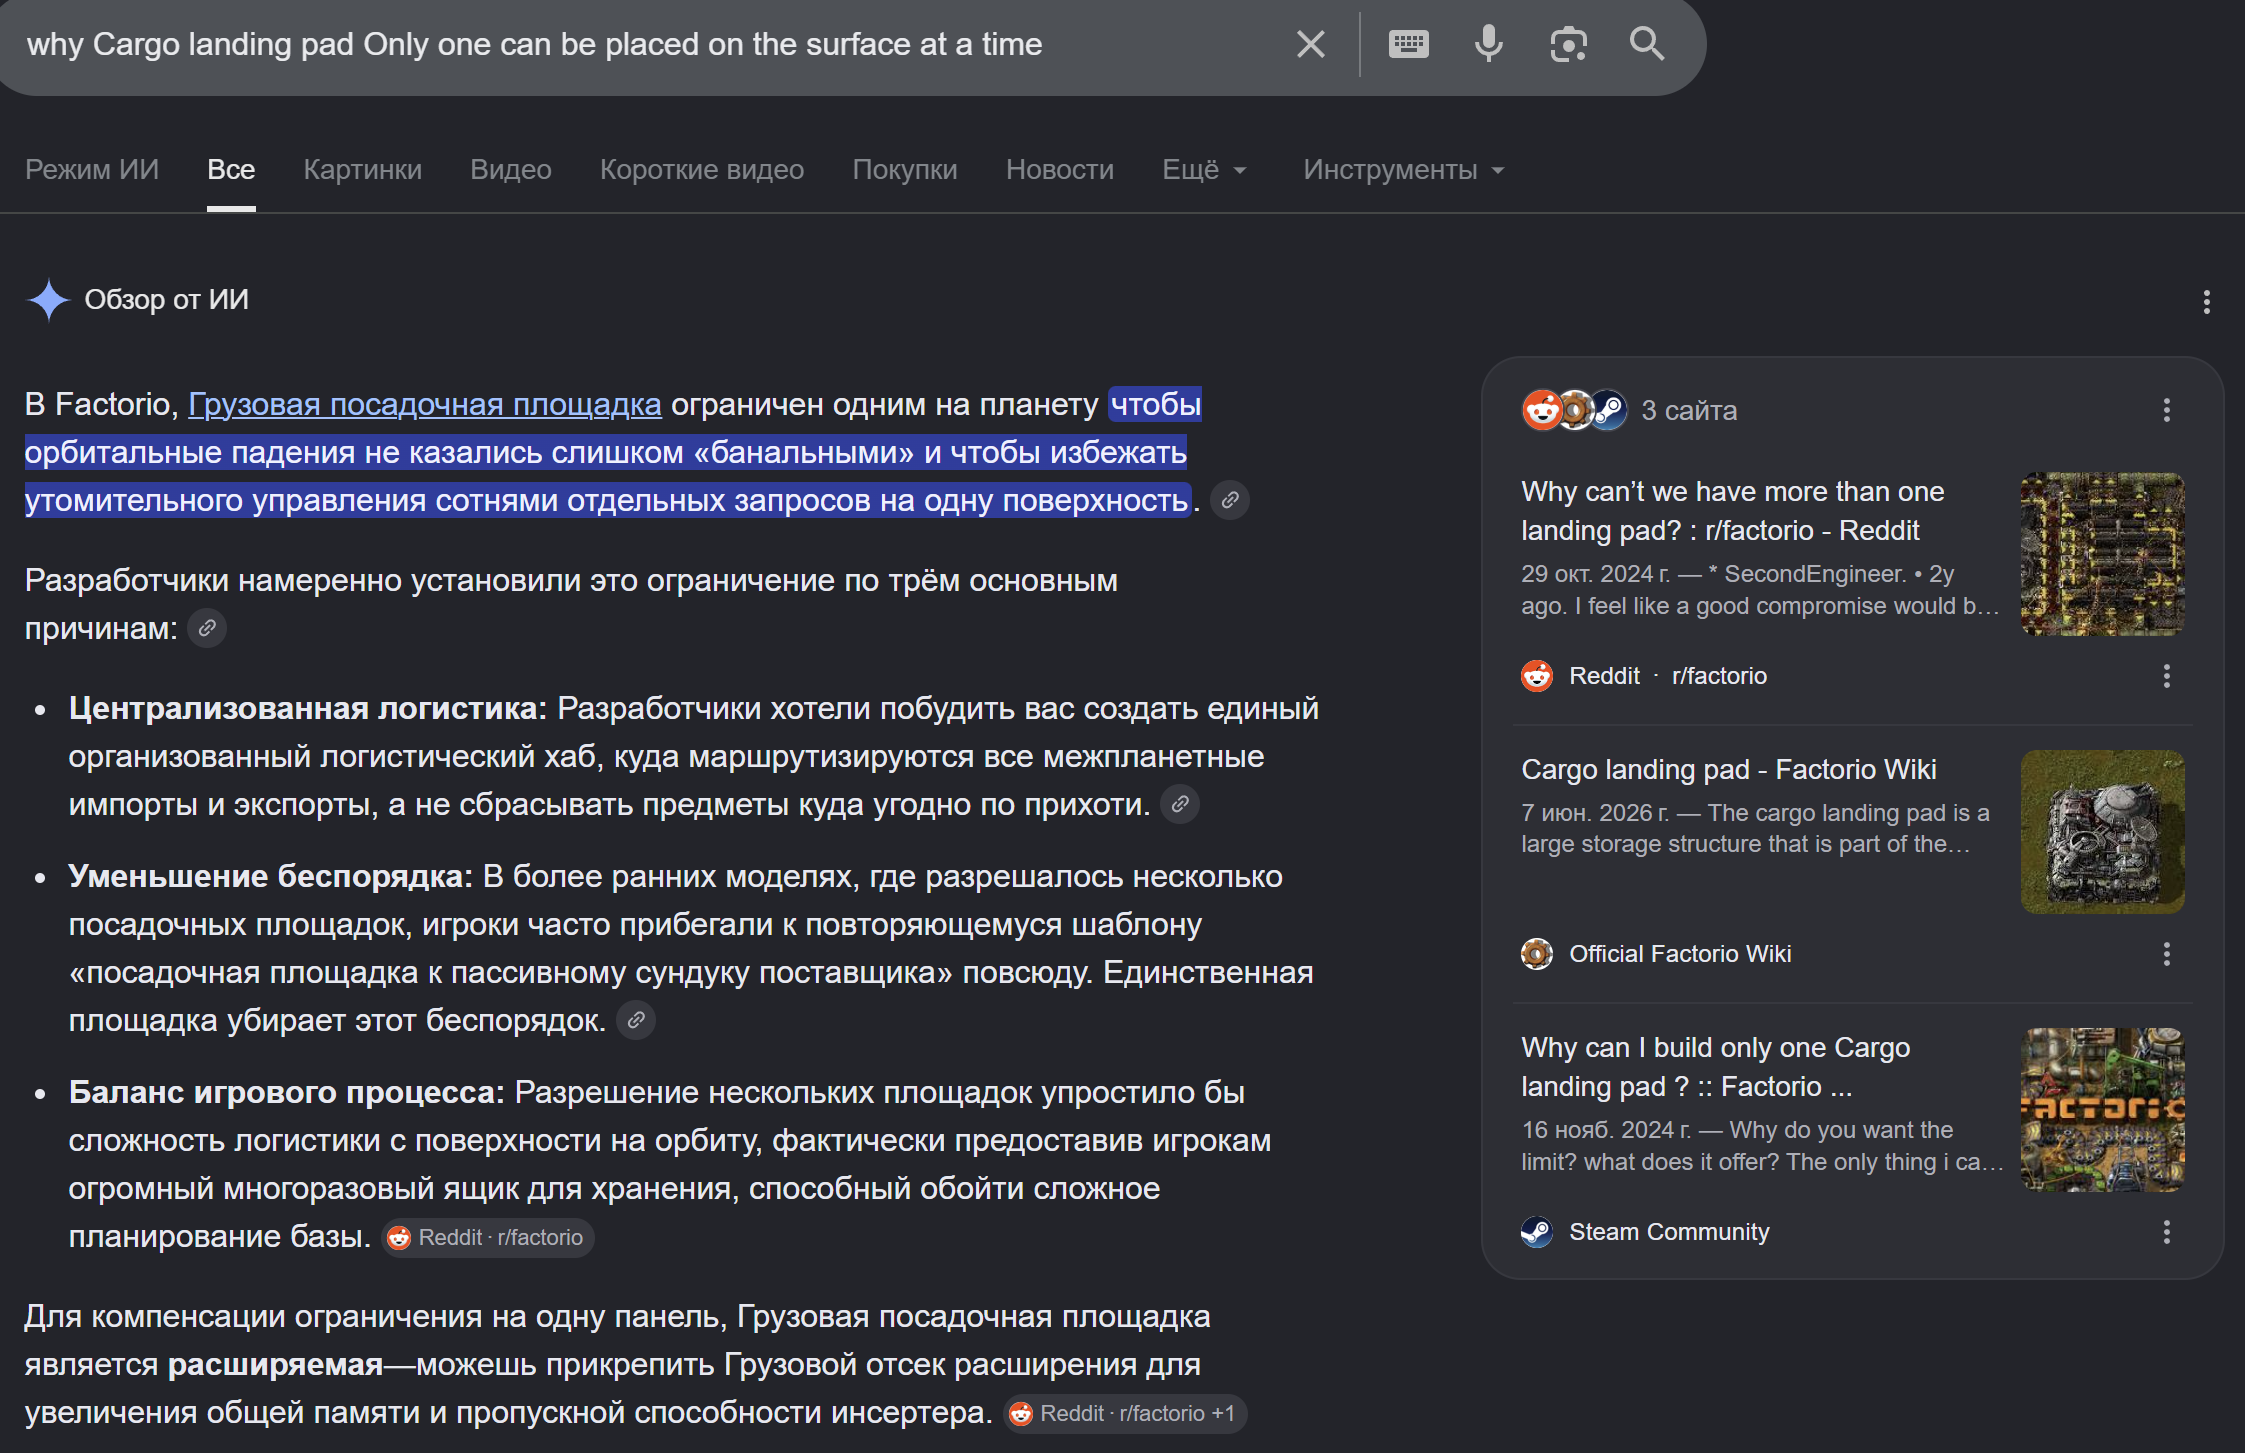Click link icon after the highlighted summary sentence
Screen dimensions: 2245x1453
(1230, 500)
